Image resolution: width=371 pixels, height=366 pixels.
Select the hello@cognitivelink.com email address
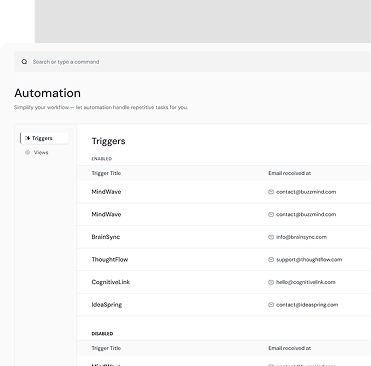306,282
